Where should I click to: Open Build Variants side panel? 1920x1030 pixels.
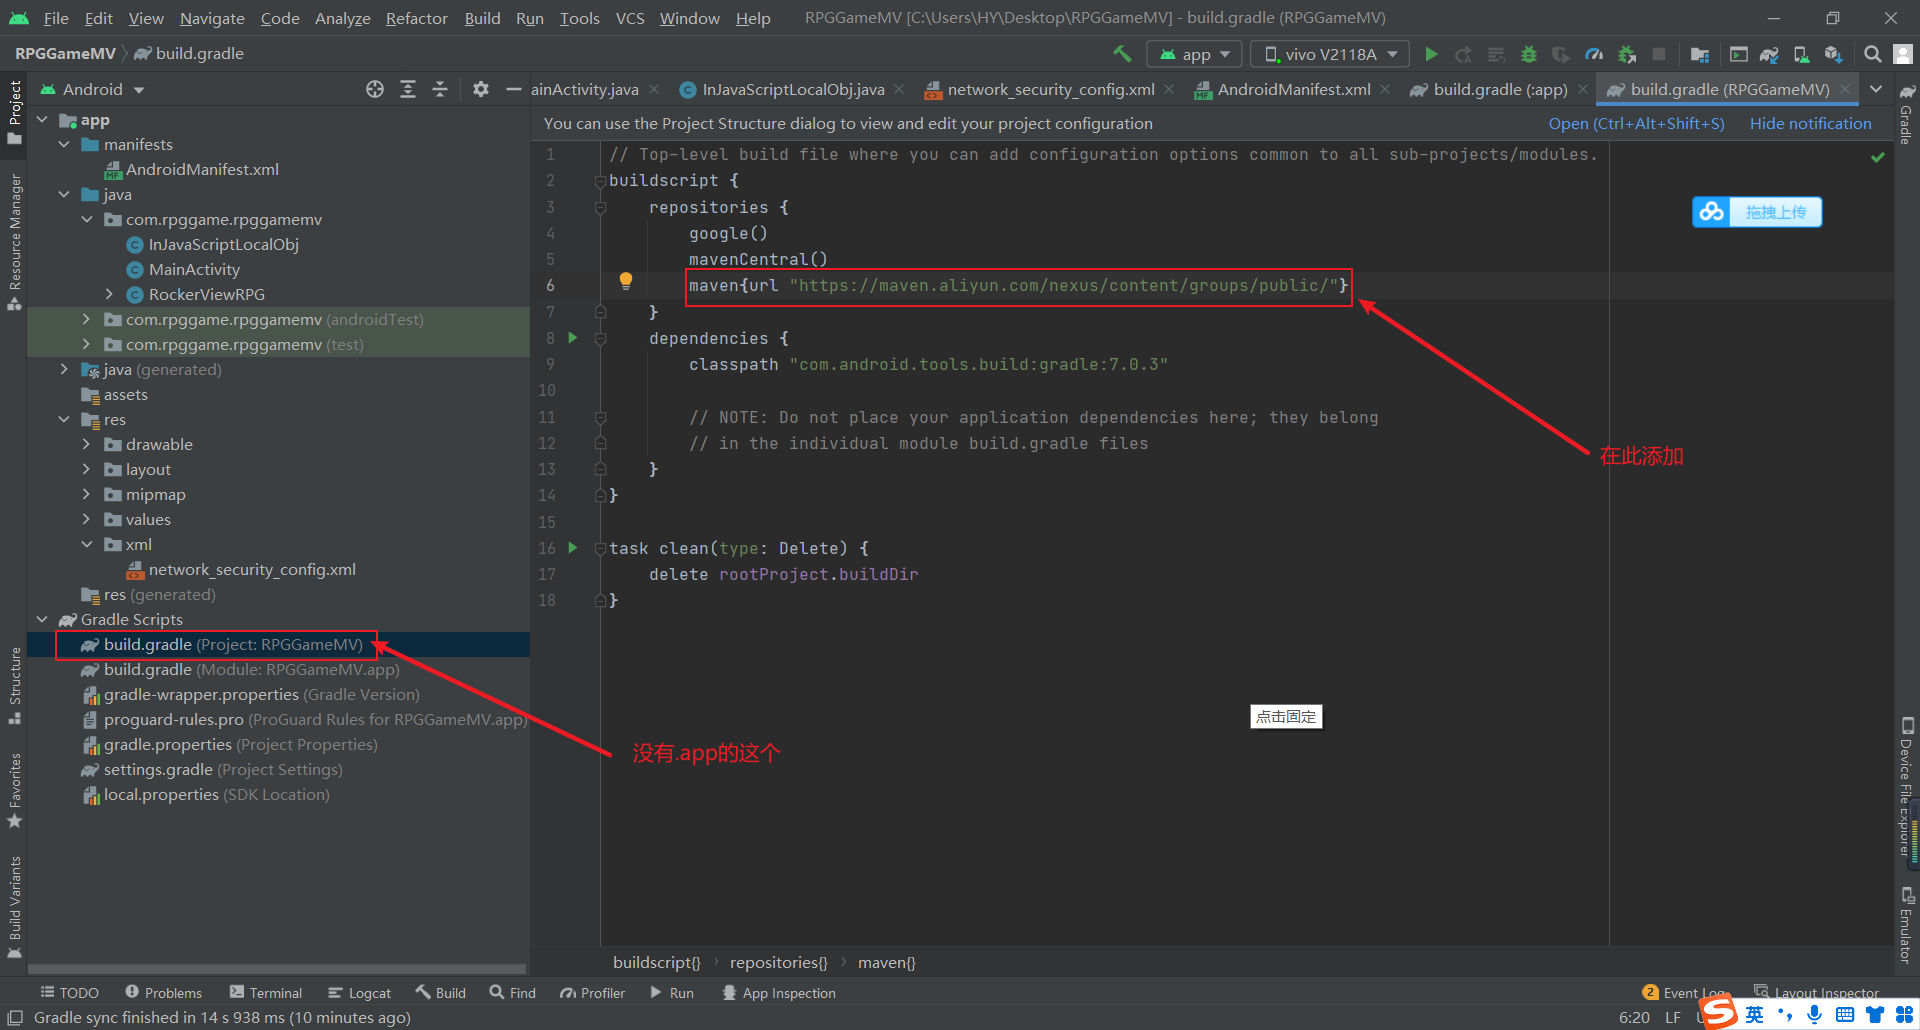[x=14, y=907]
